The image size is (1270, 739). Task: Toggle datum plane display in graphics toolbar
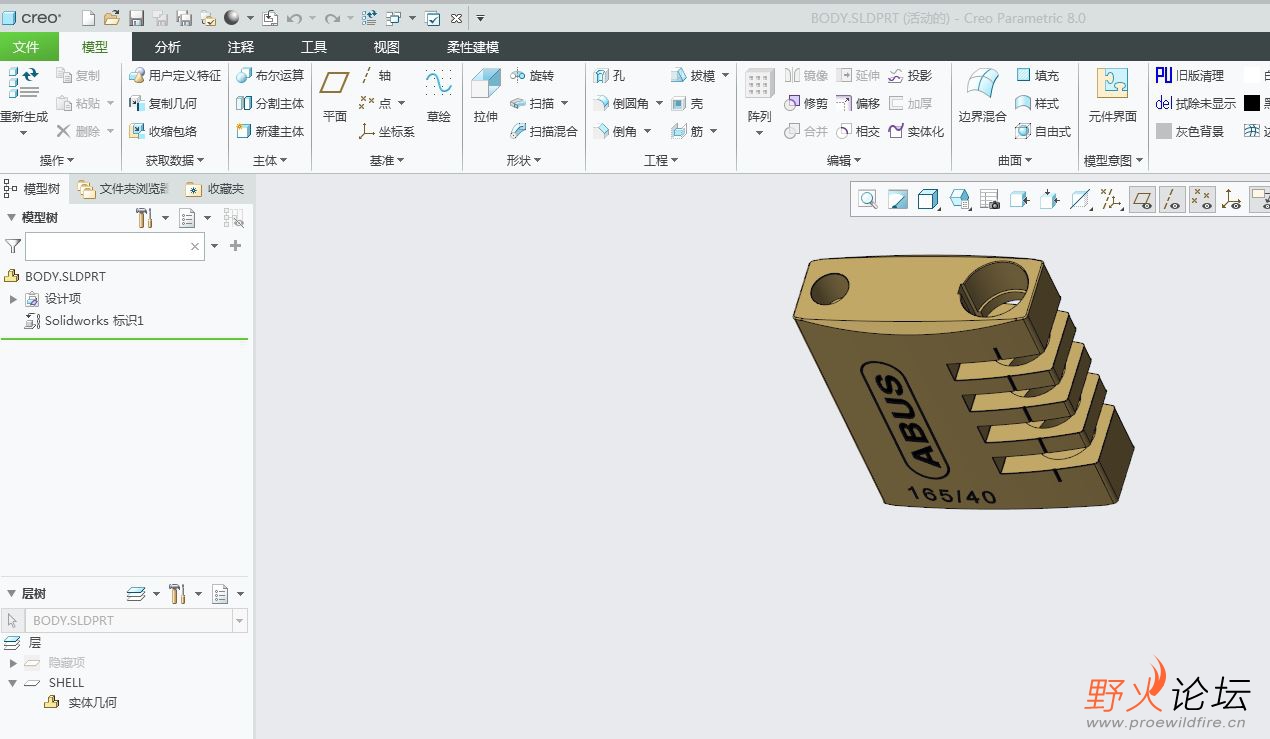1142,199
